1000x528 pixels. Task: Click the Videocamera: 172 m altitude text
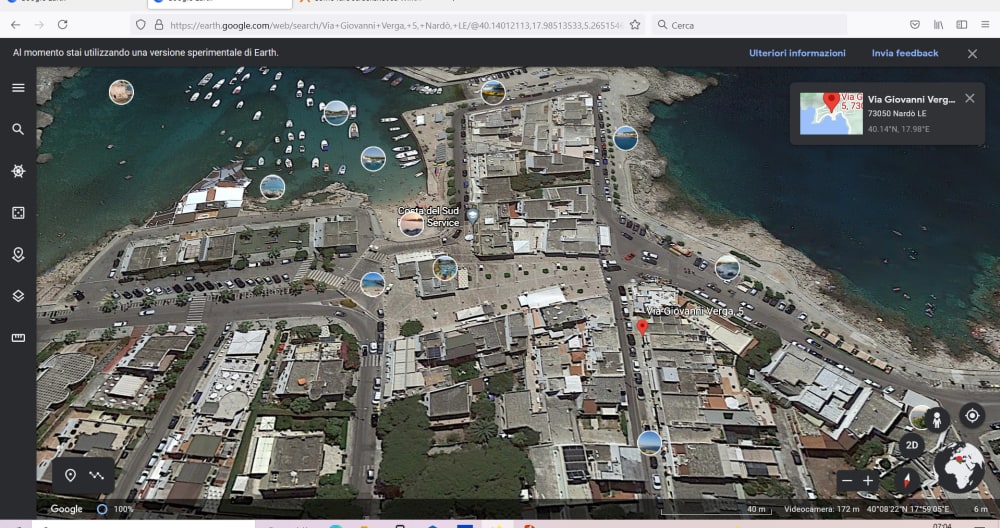[x=821, y=509]
